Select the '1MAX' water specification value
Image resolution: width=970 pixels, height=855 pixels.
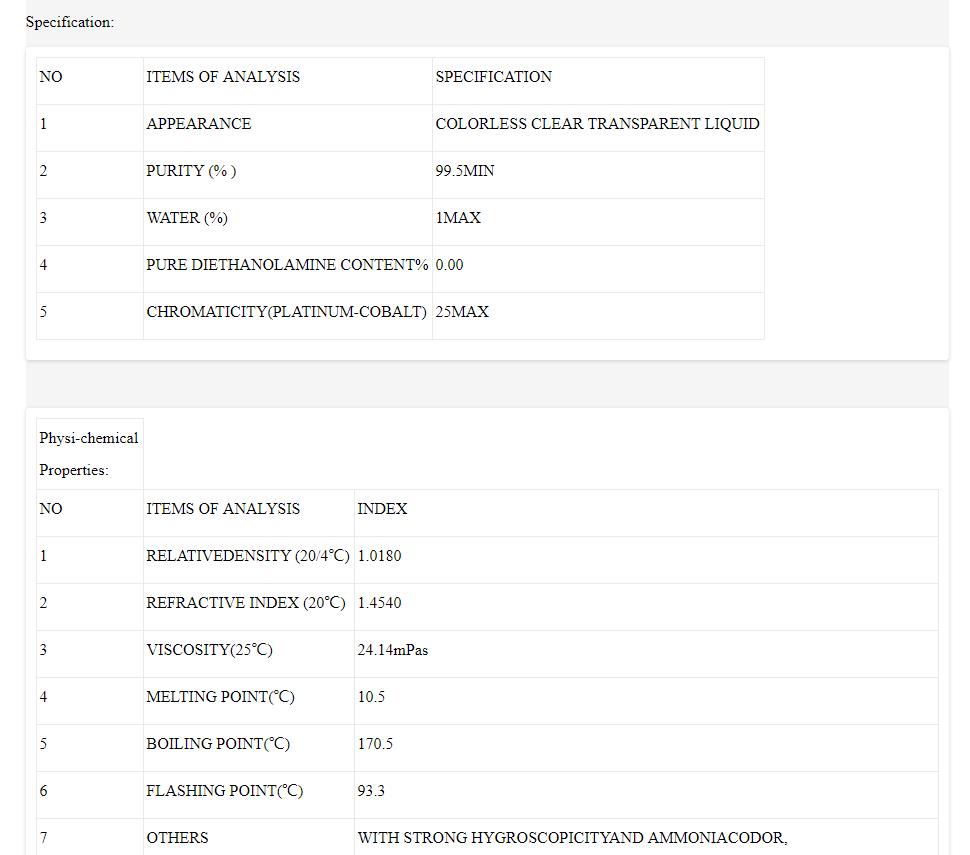[x=458, y=218]
